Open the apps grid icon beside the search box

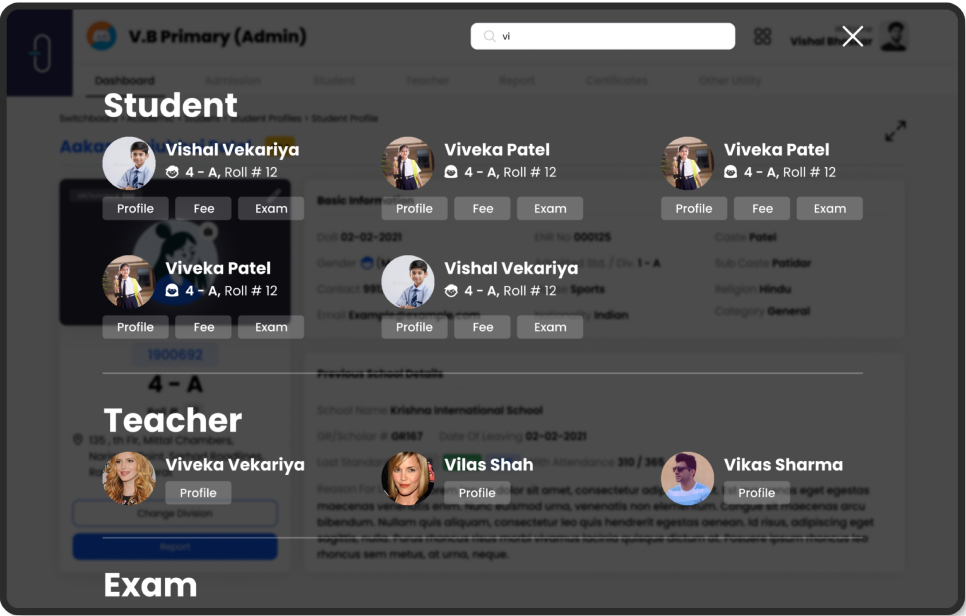point(763,37)
